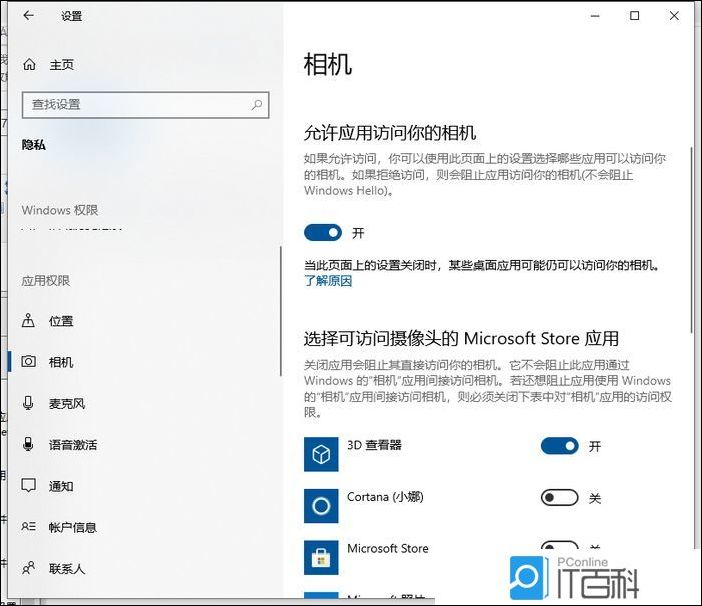Click the 隐私 heading in the sidebar

pos(34,145)
